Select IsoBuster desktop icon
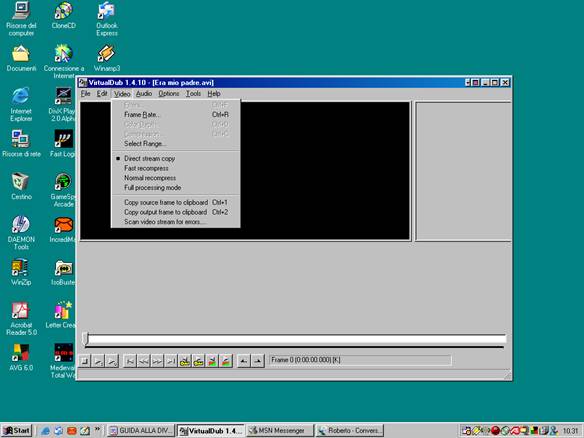Viewport: 584px width, 438px height. [x=63, y=273]
